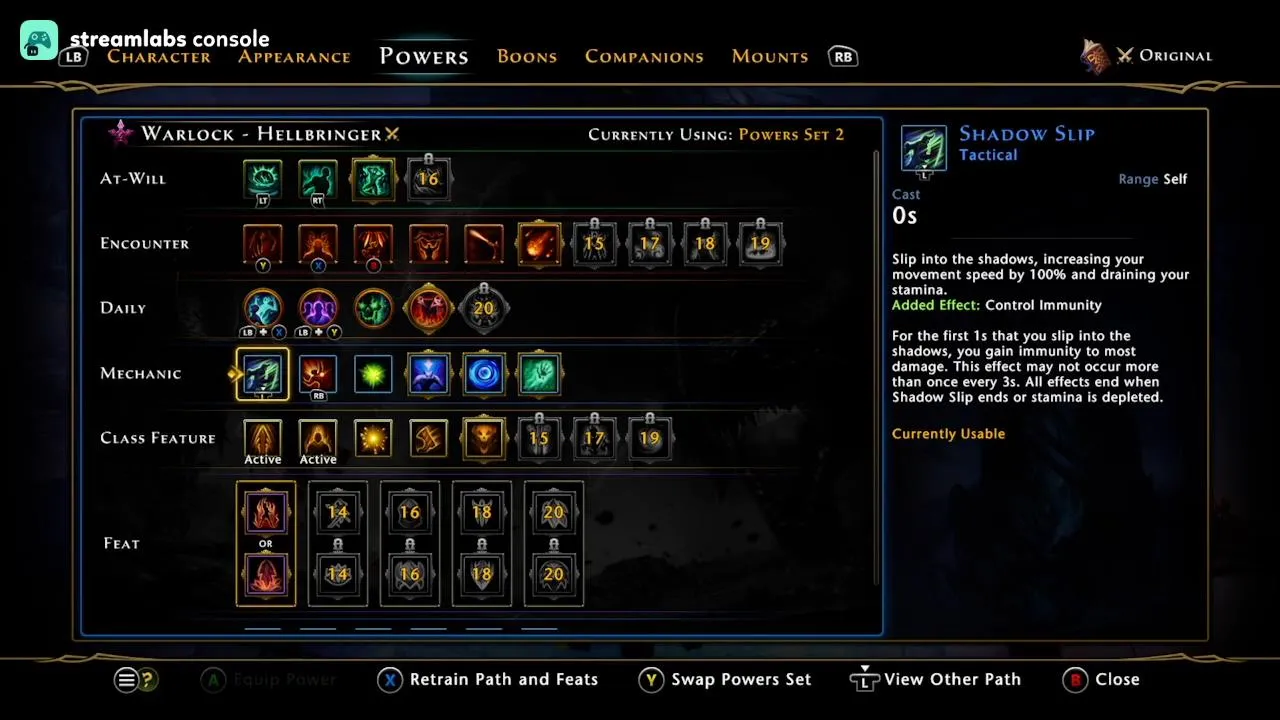Choose the lower flame Feat option

pos(266,574)
